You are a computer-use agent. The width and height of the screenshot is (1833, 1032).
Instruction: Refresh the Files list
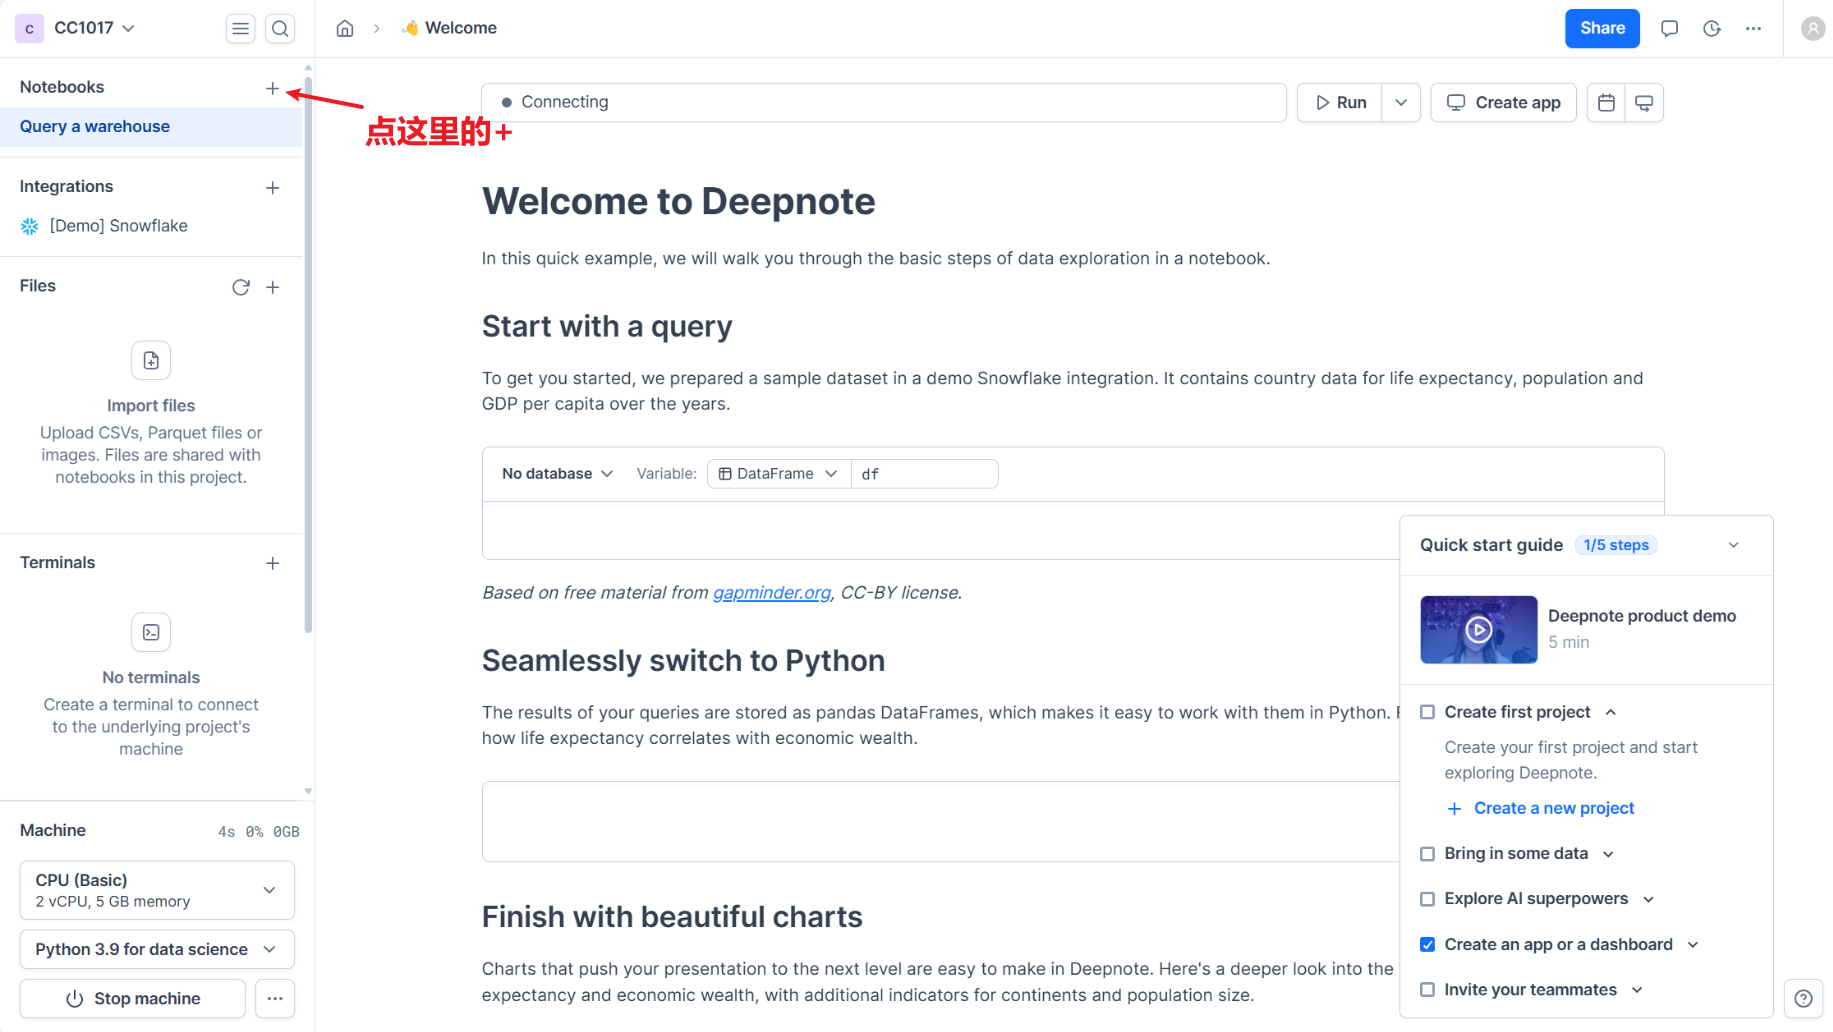241,287
